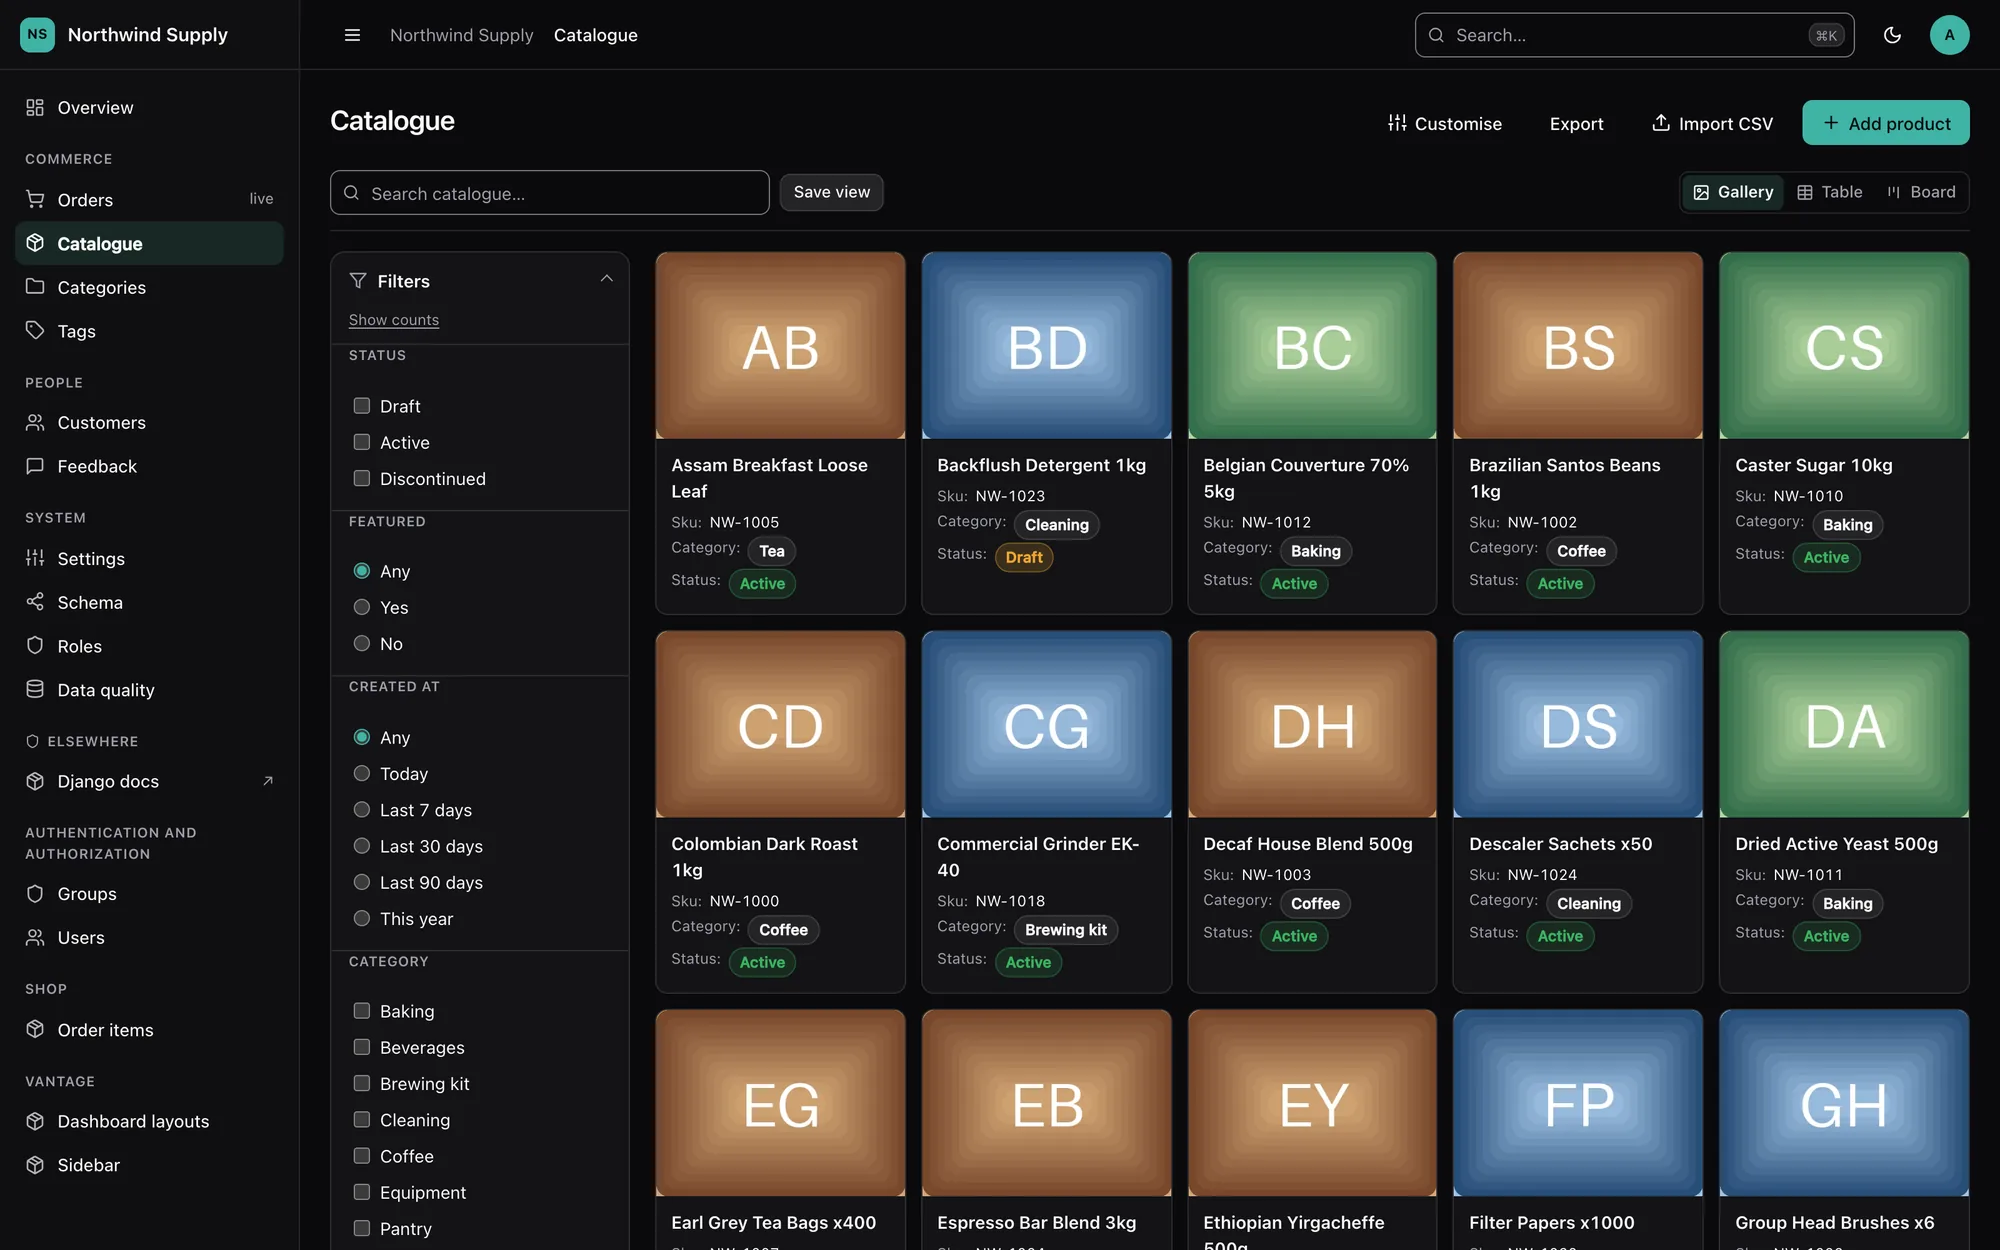The image size is (2000, 1250).
Task: Click the Groups shield icon
Action: (35, 893)
